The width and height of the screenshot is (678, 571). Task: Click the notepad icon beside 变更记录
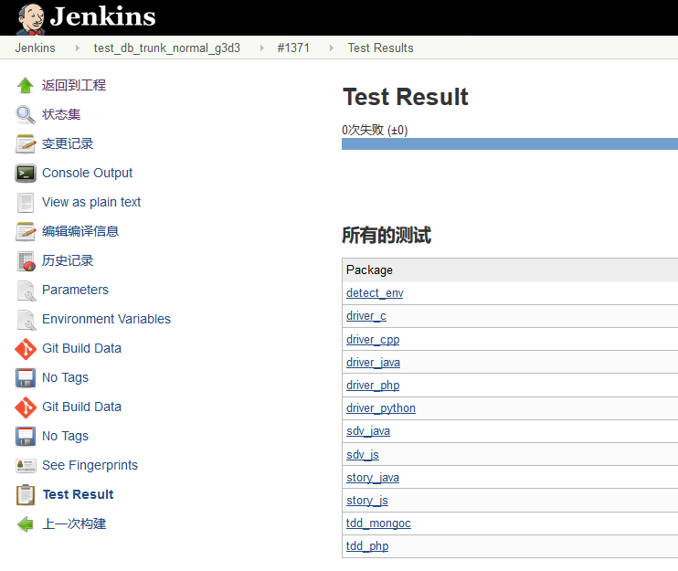coord(26,144)
